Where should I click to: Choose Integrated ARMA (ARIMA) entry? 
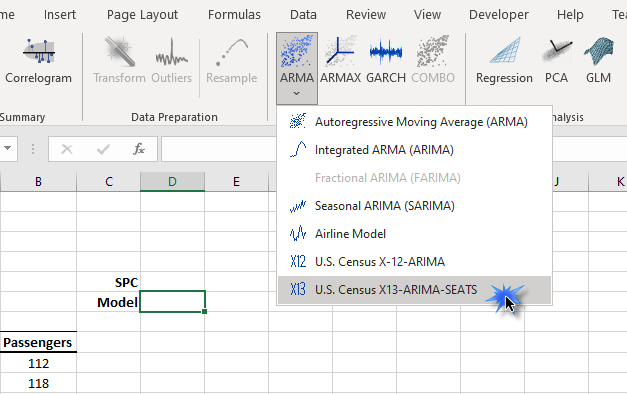point(414,150)
